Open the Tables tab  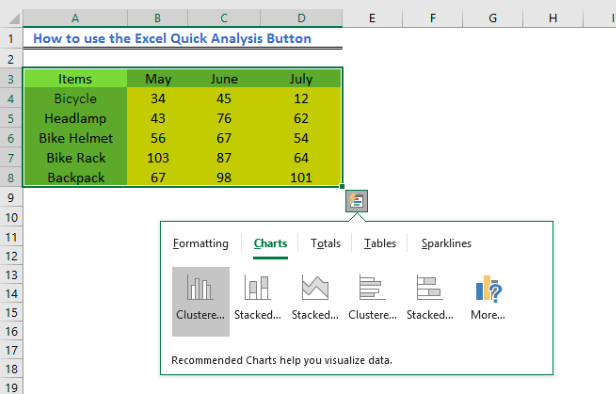(x=380, y=244)
